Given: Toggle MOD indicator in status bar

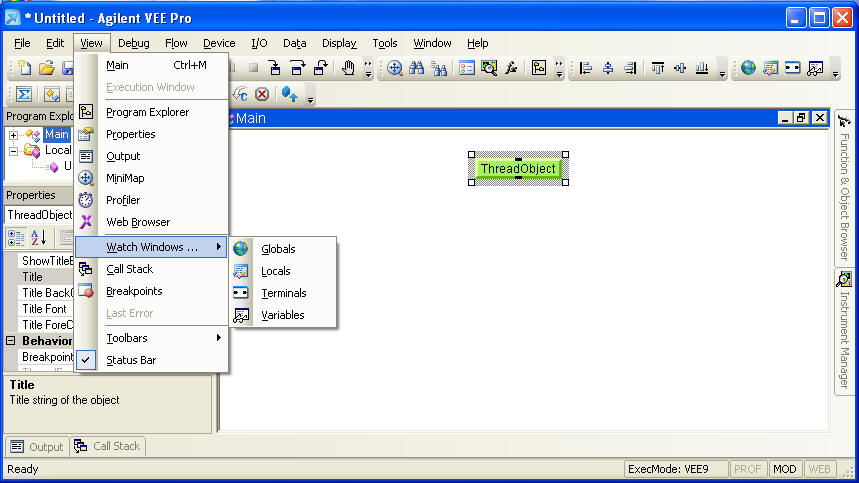Looking at the screenshot, I should (x=785, y=469).
